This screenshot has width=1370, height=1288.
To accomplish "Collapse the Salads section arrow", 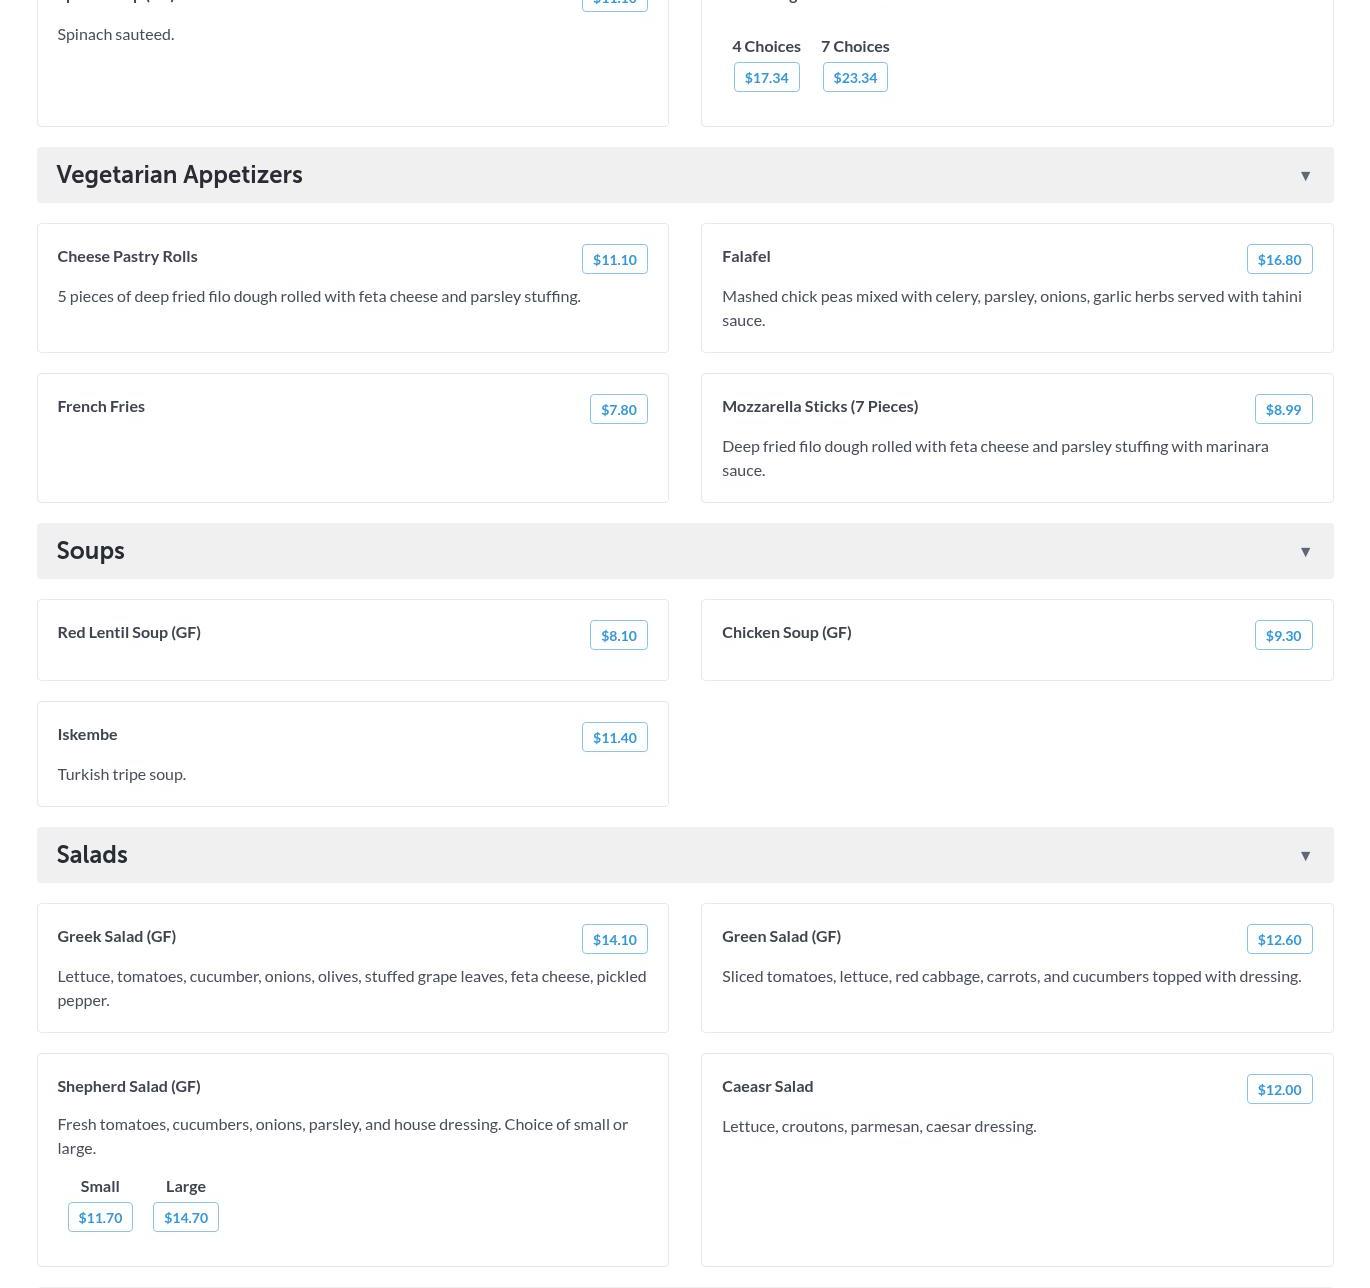I will click(x=1305, y=856).
